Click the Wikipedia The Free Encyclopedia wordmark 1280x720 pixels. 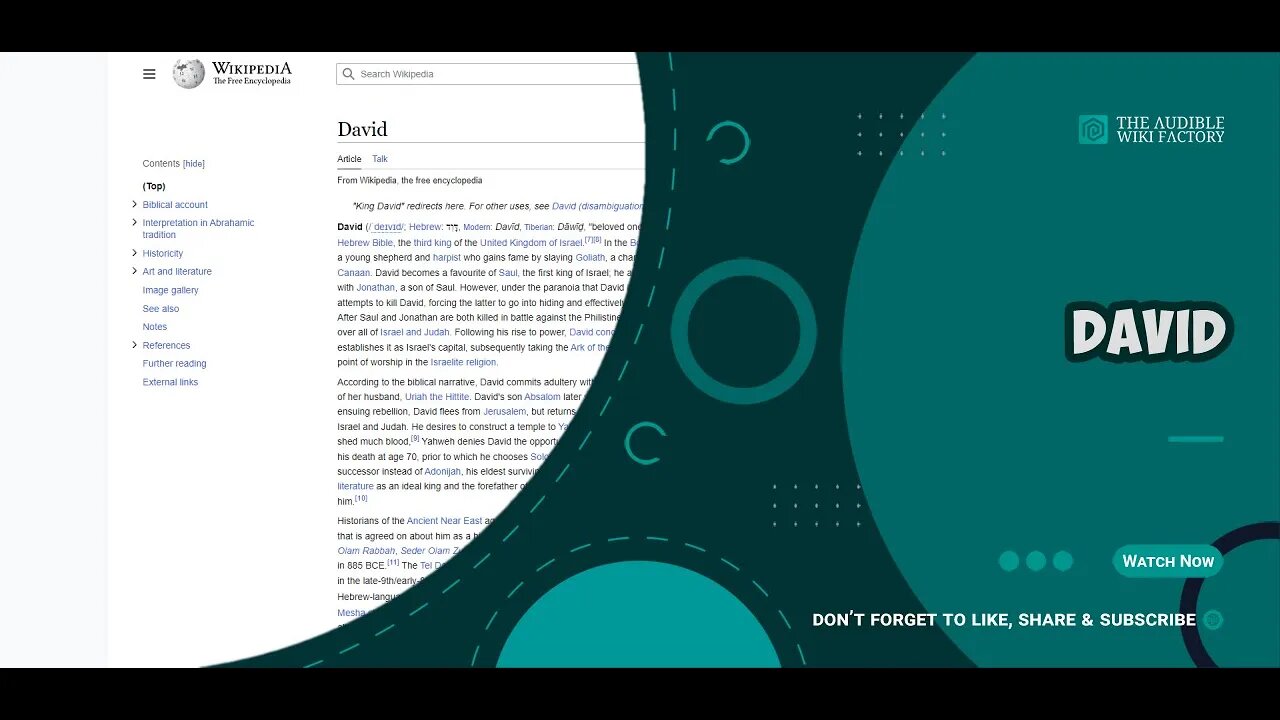click(251, 73)
